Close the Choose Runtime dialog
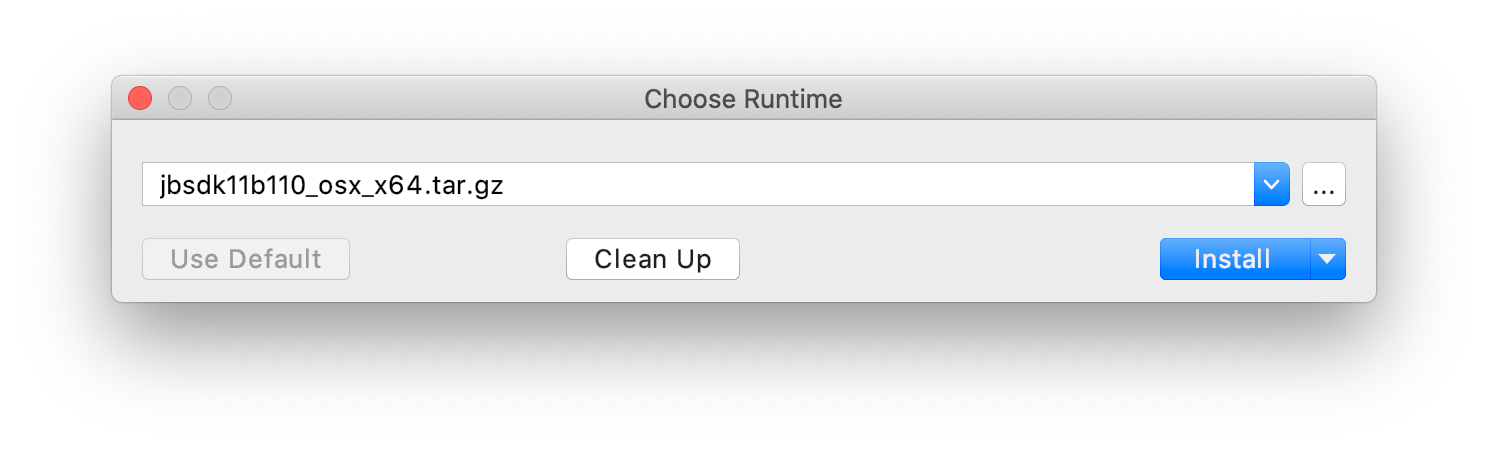This screenshot has height=450, width=1488. [140, 98]
